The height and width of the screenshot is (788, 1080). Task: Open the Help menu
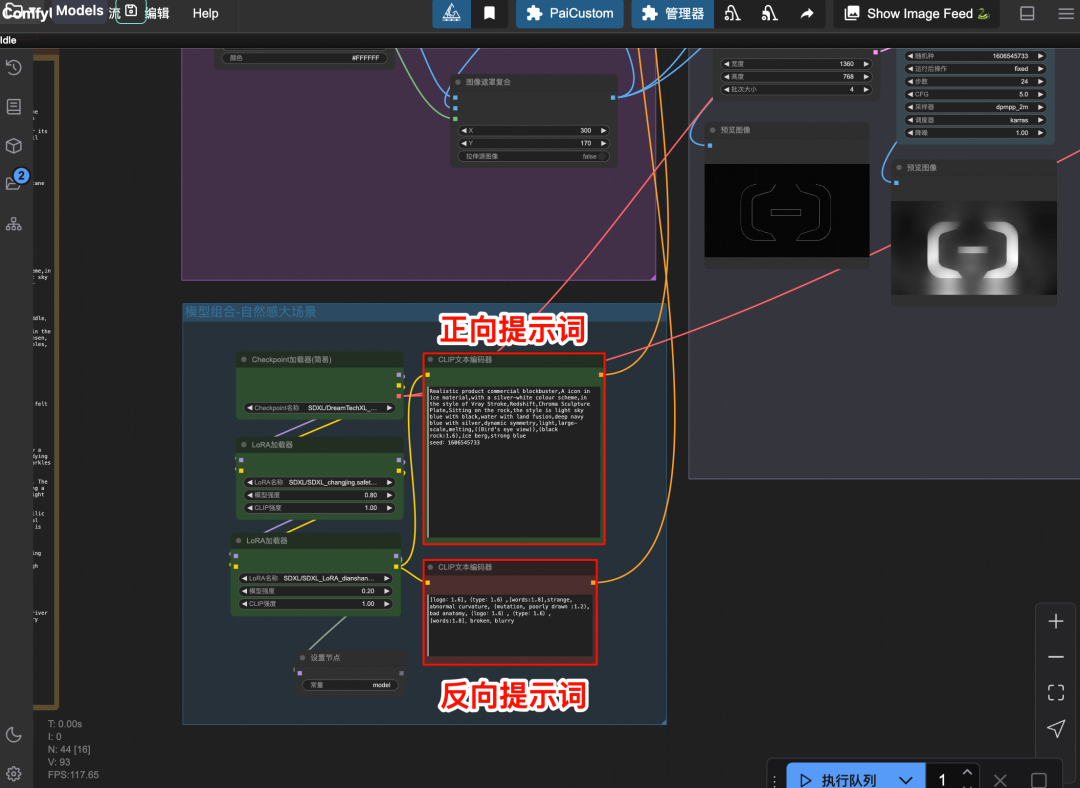coord(205,13)
